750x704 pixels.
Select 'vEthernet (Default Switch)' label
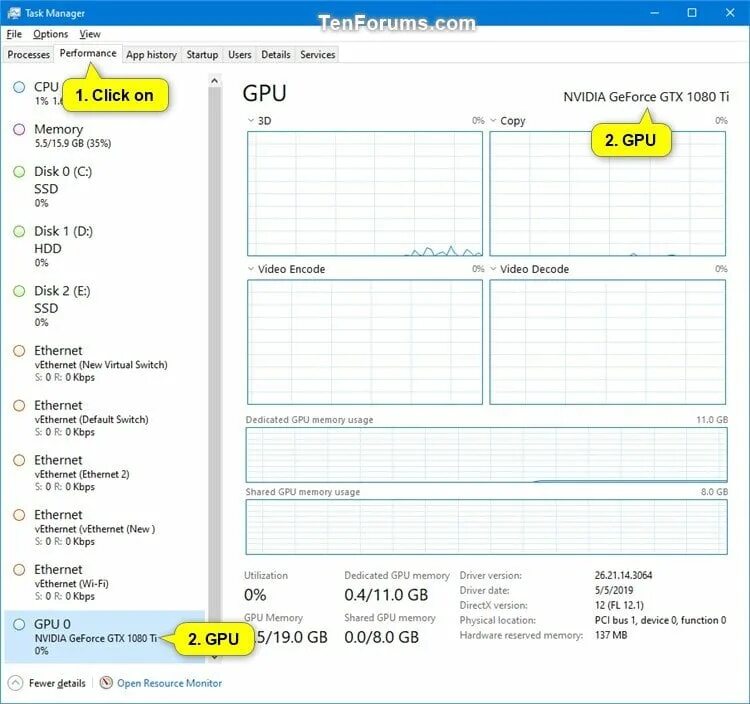pos(91,419)
